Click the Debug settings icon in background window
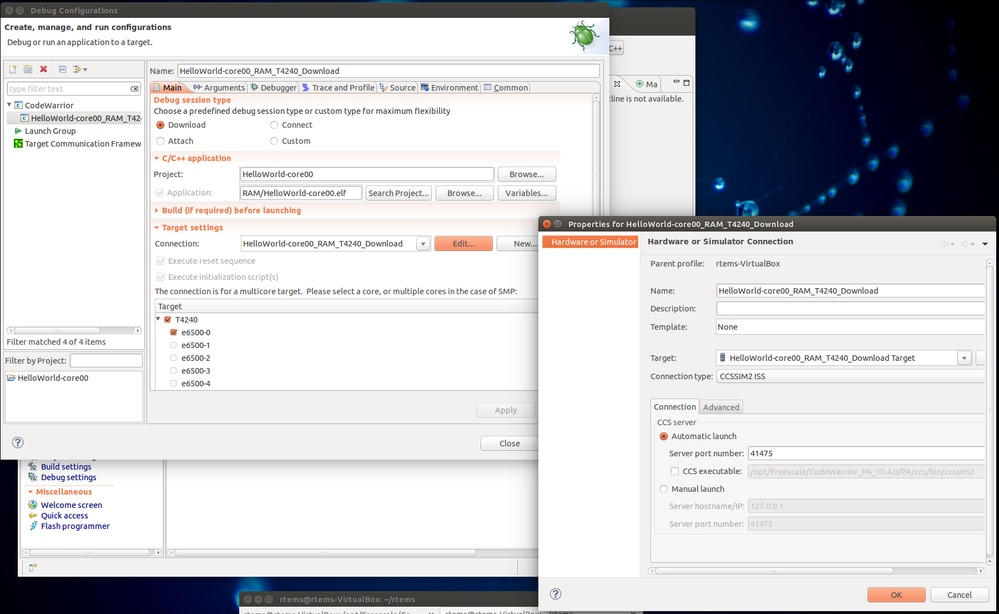 (32, 477)
